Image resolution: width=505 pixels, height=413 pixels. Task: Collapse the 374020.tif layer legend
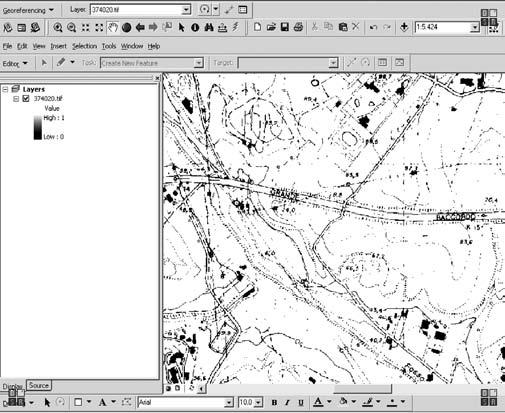coord(16,99)
